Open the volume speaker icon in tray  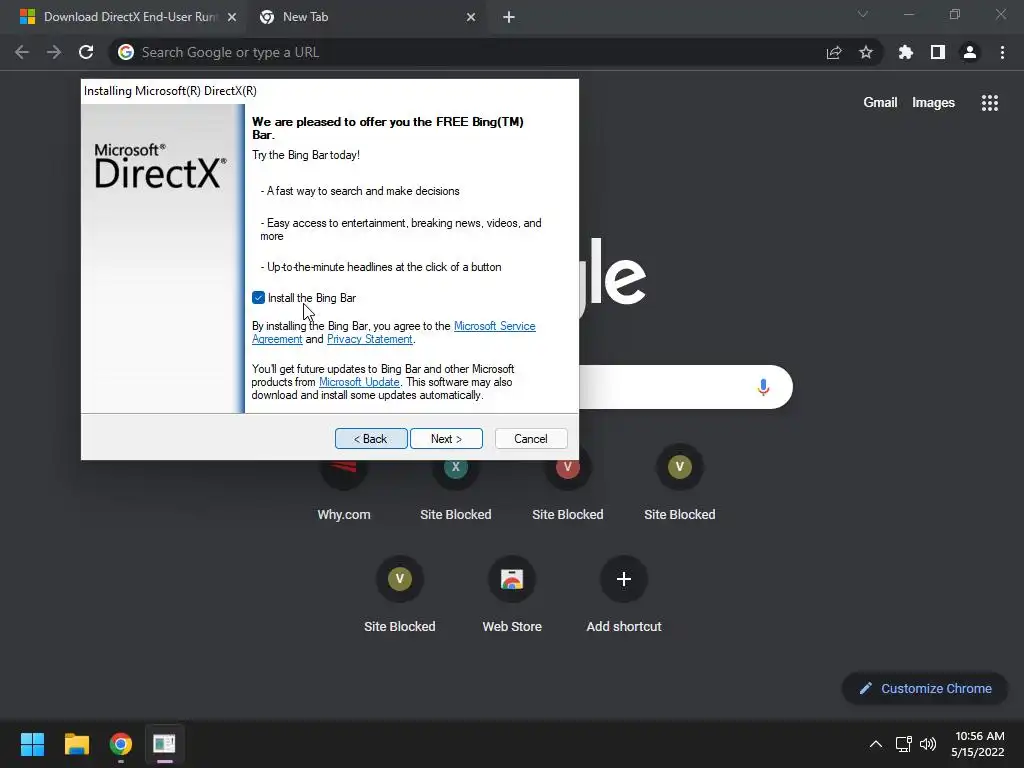click(x=927, y=744)
